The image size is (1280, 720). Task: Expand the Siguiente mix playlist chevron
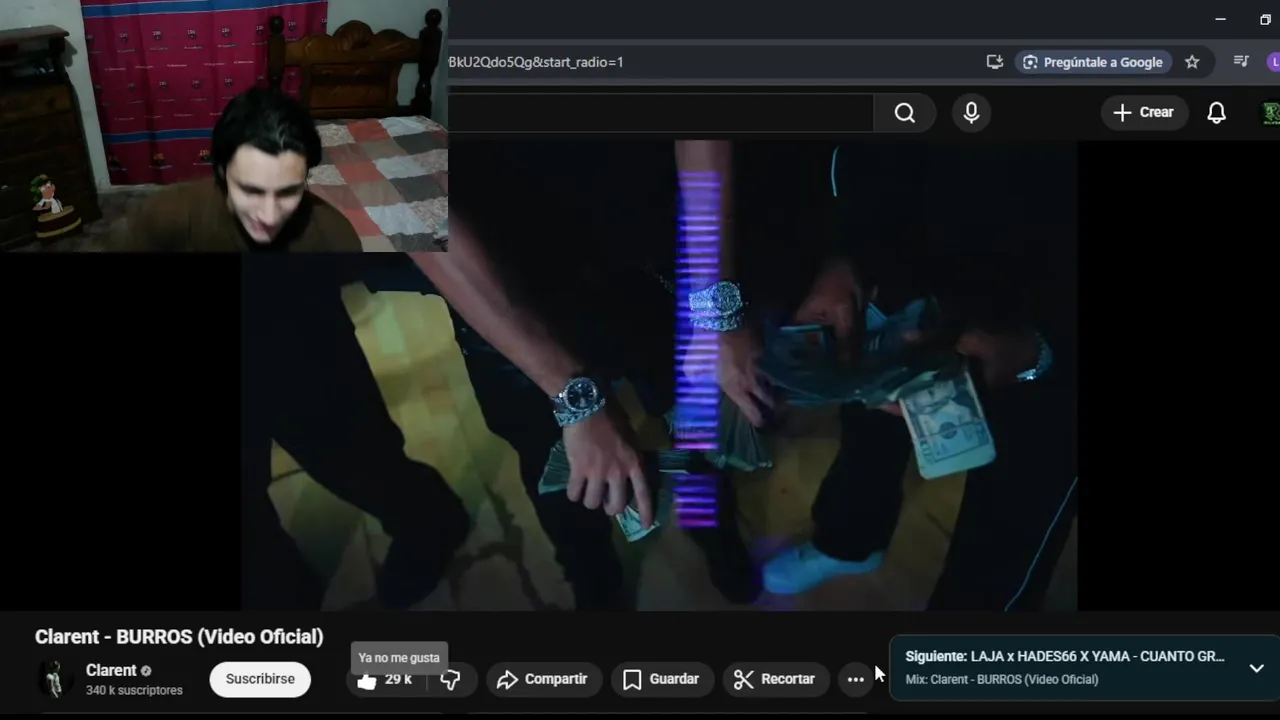pos(1257,668)
